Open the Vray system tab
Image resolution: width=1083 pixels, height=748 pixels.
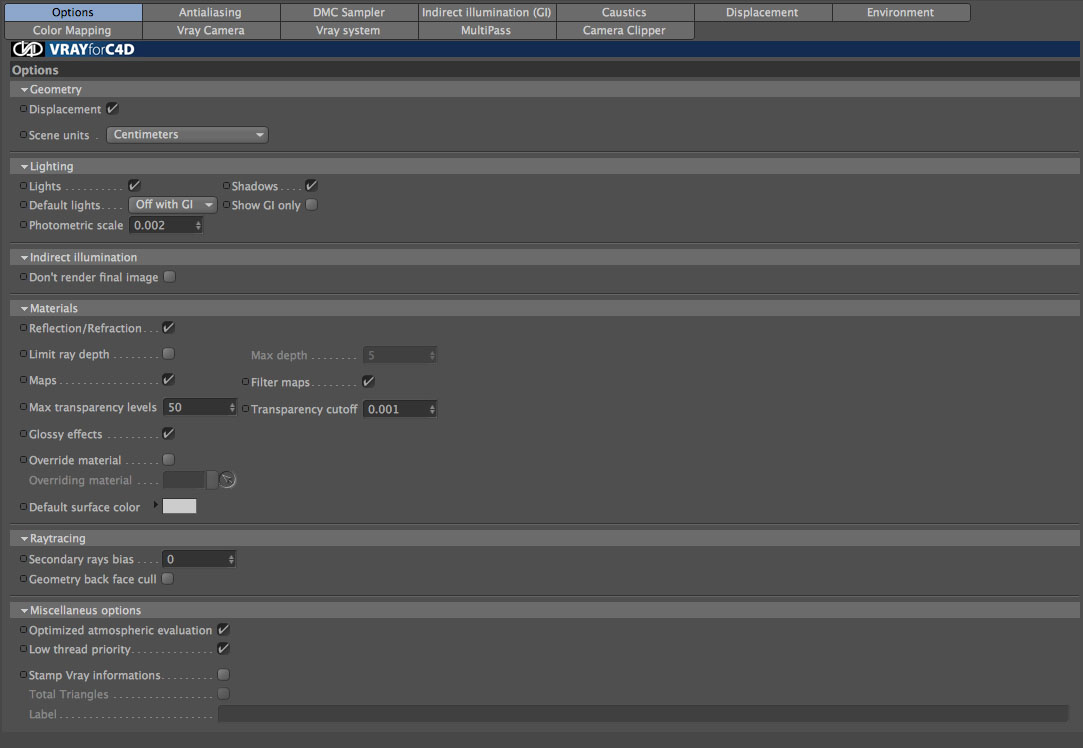[349, 30]
